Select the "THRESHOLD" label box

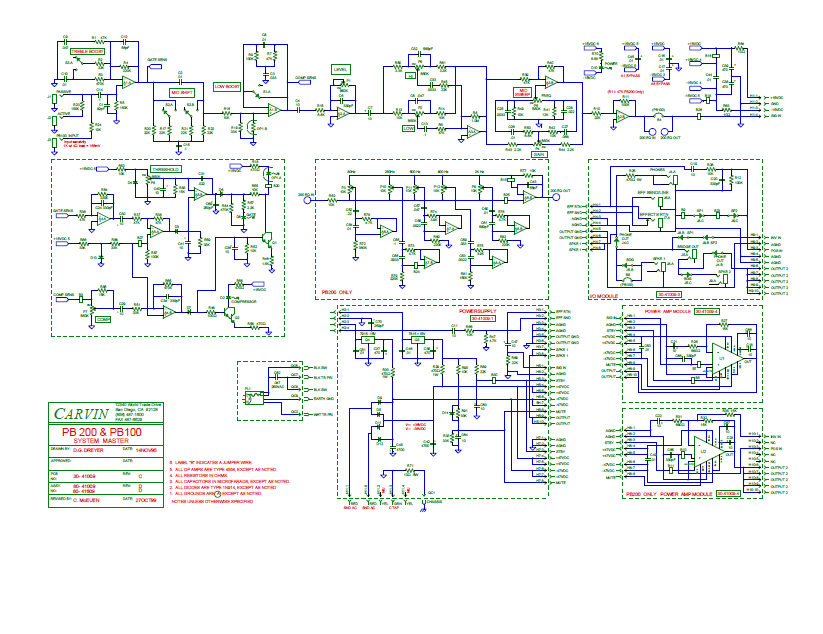click(166, 169)
